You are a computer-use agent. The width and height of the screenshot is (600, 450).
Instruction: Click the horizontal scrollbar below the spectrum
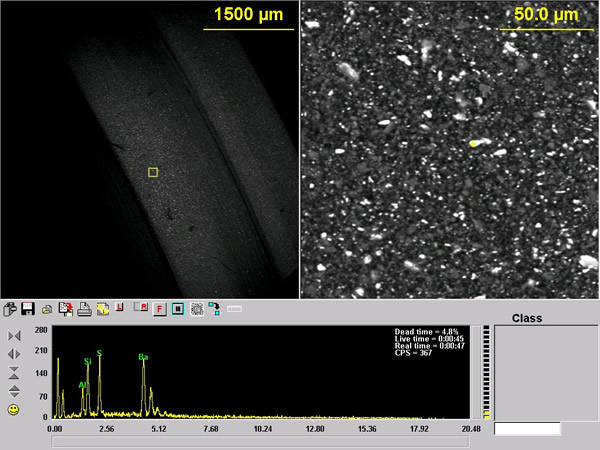[260, 442]
